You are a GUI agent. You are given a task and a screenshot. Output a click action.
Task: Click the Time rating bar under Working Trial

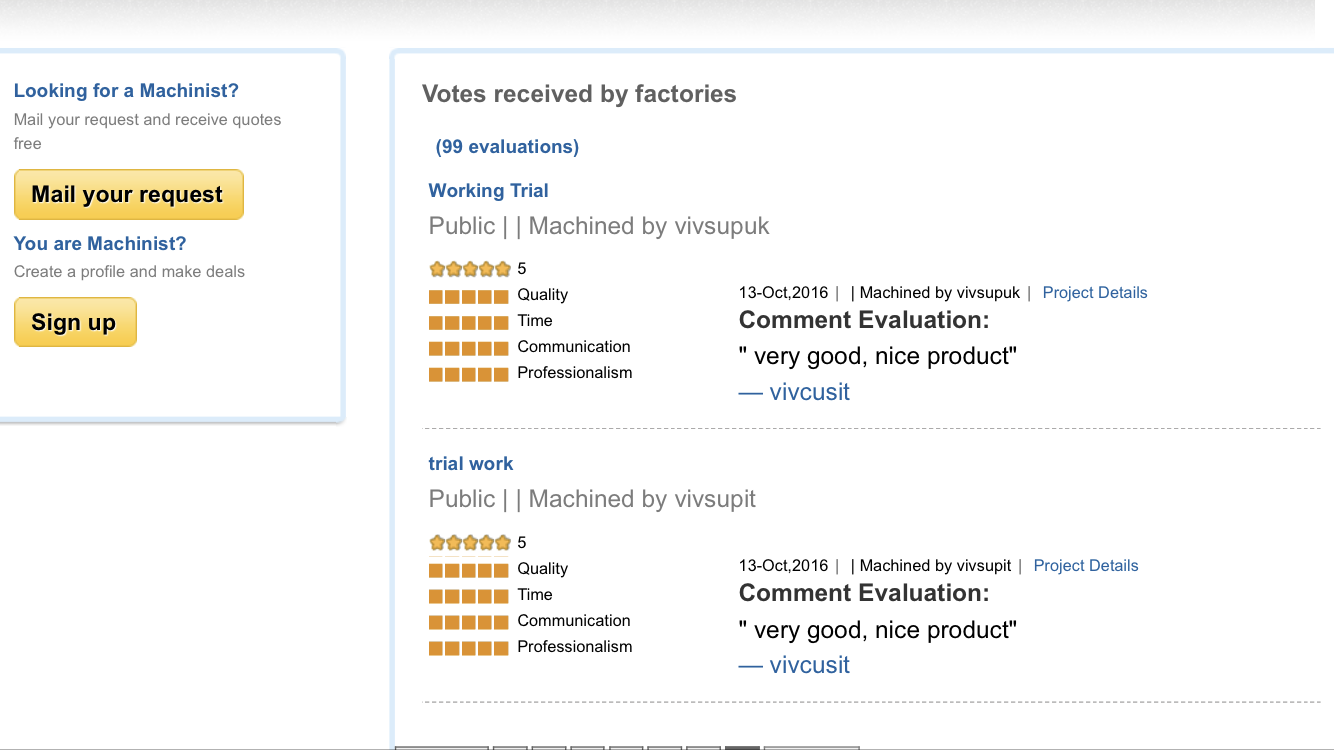[469, 322]
